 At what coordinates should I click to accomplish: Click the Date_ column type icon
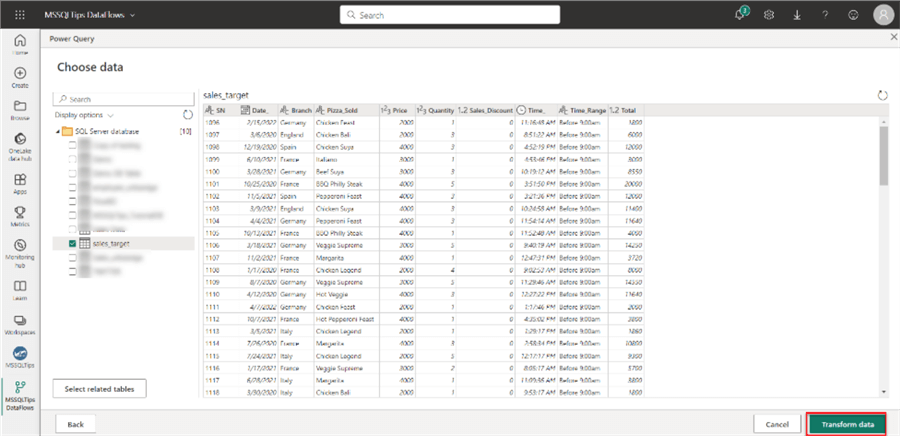point(245,110)
